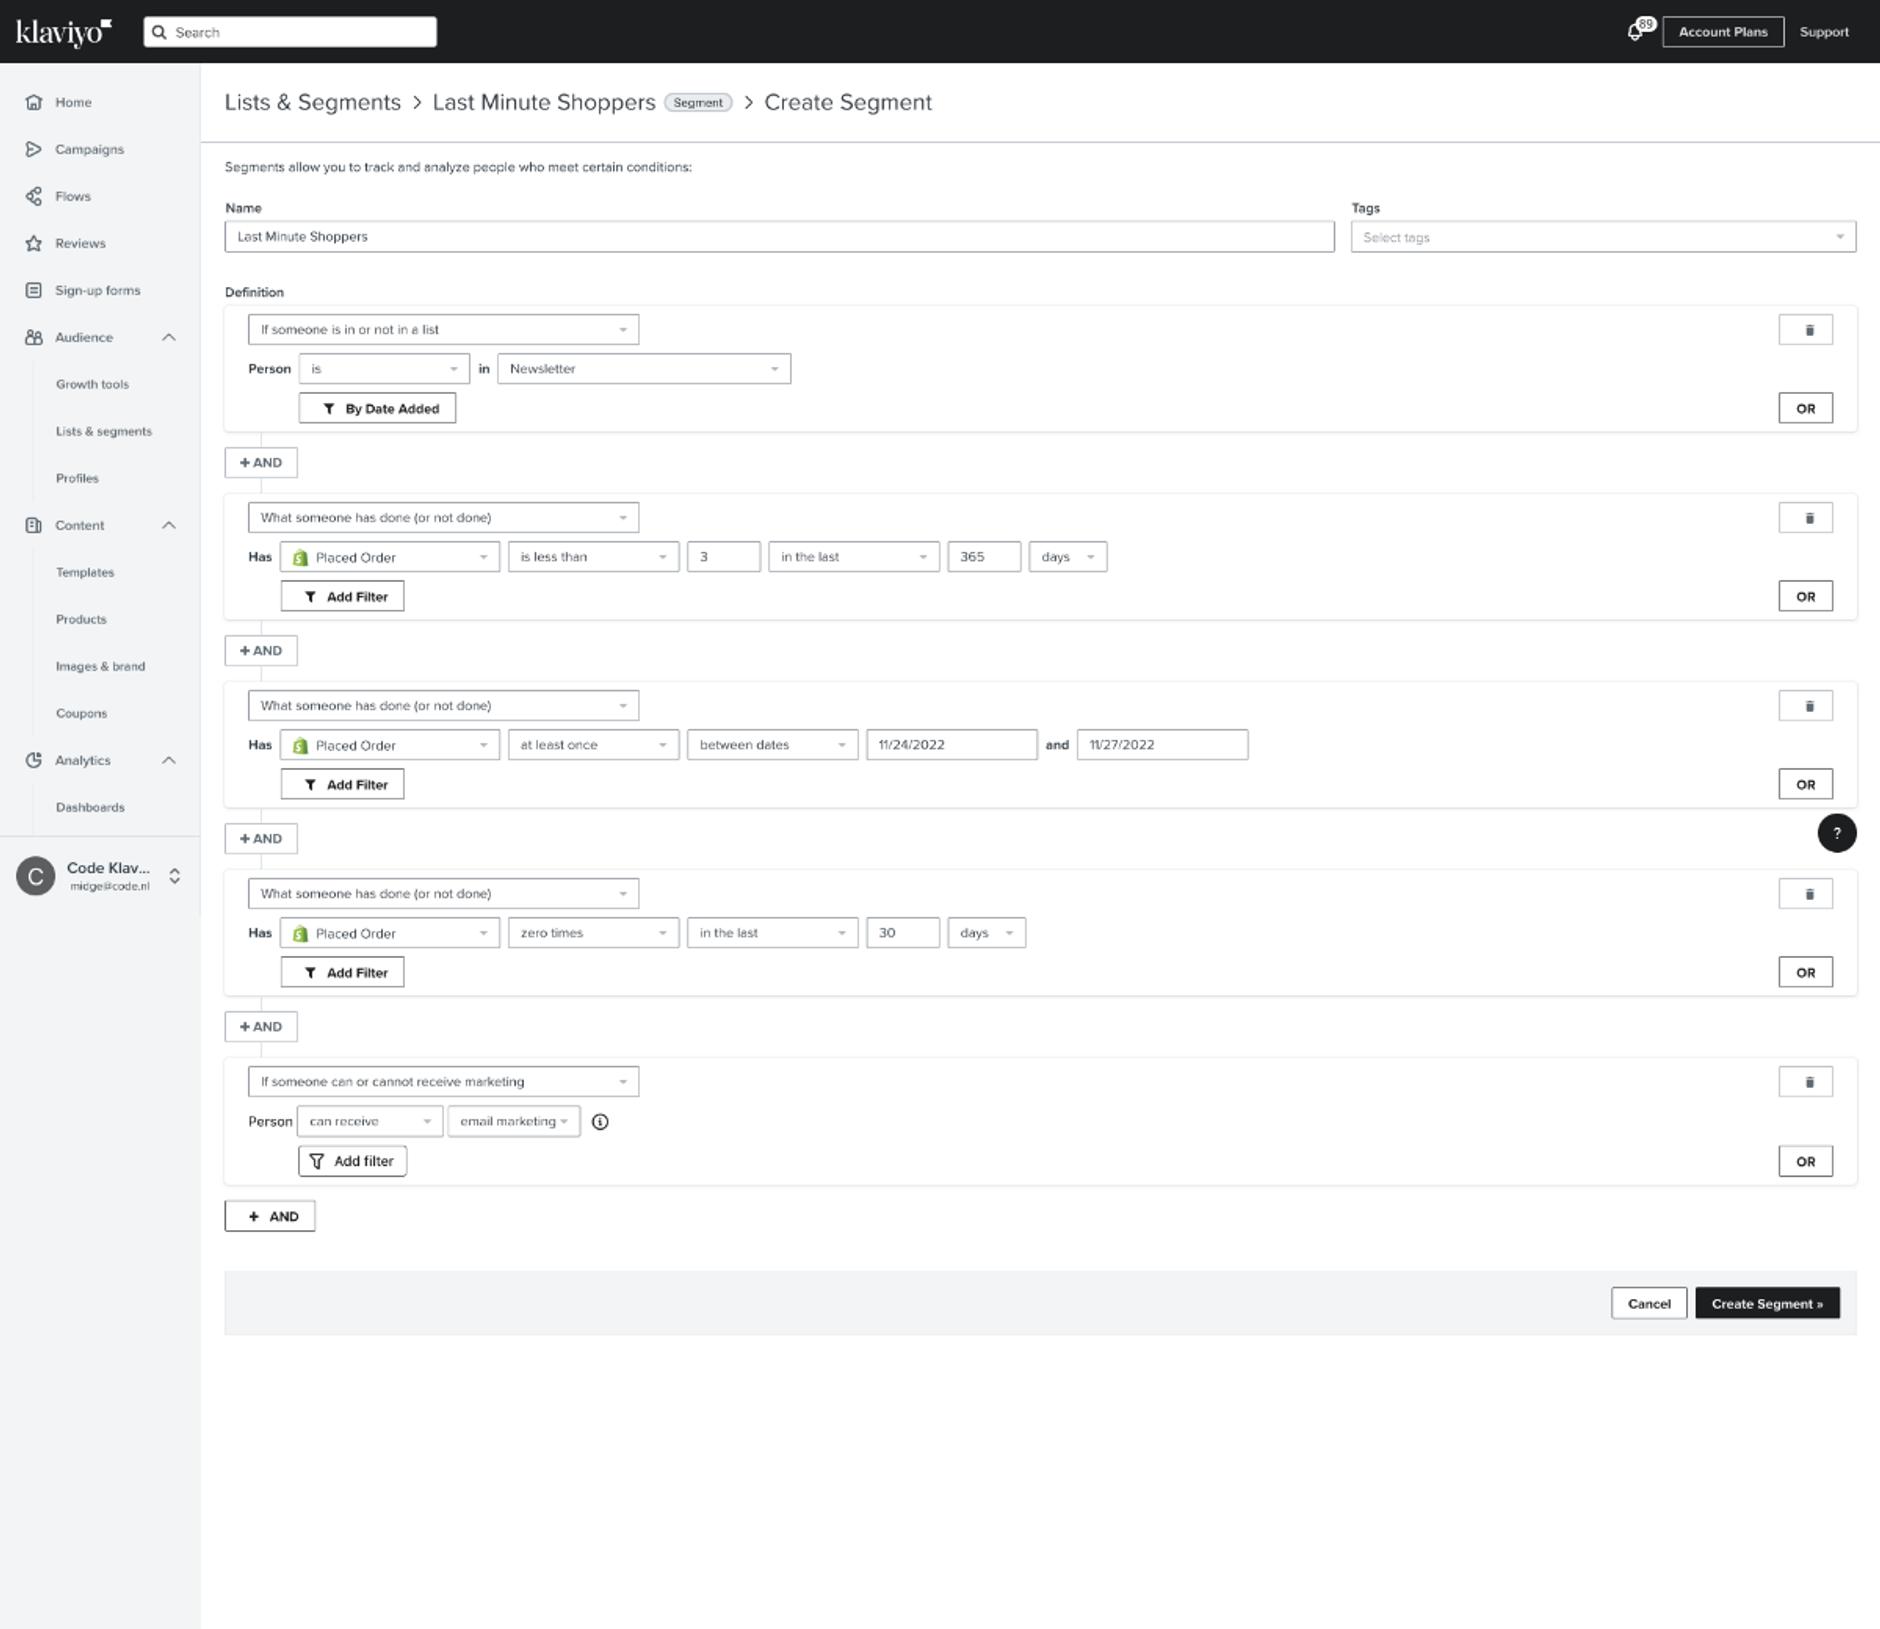Show info icon beside email marketing
Image resolution: width=1880 pixels, height=1629 pixels.
coord(600,1122)
